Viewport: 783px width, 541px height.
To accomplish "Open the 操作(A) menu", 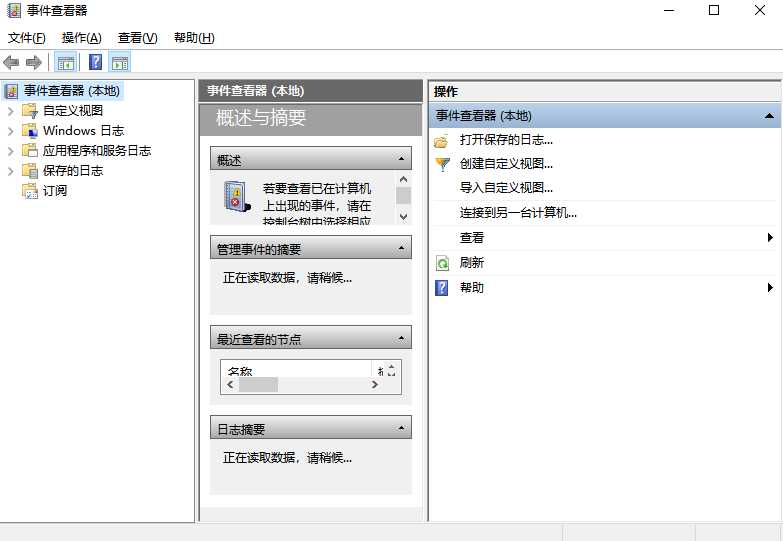I will pos(81,38).
